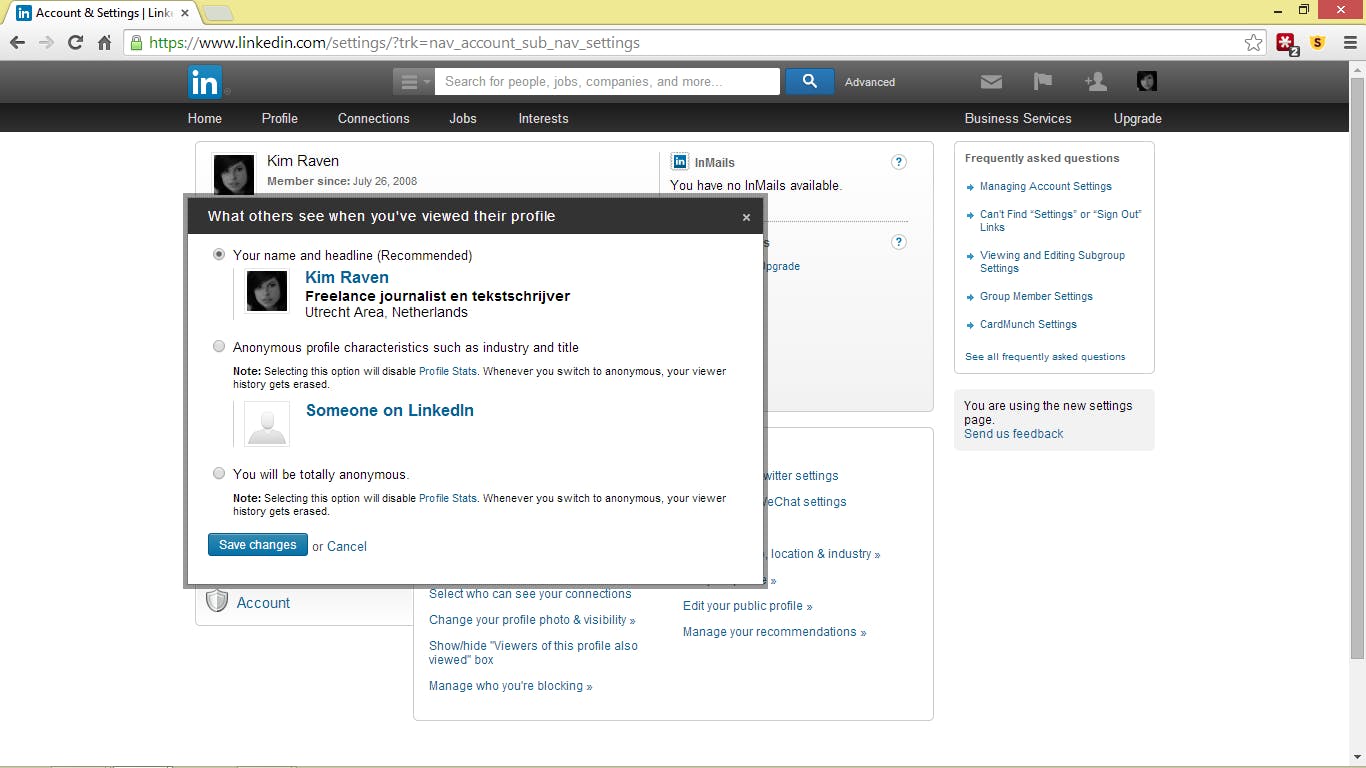Reload the page with the refresh icon
The image size is (1366, 768).
tap(75, 43)
